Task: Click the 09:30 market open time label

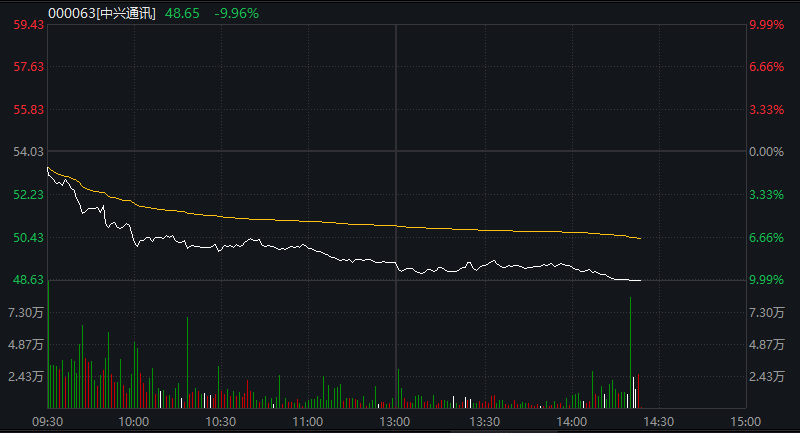Action: point(47,422)
